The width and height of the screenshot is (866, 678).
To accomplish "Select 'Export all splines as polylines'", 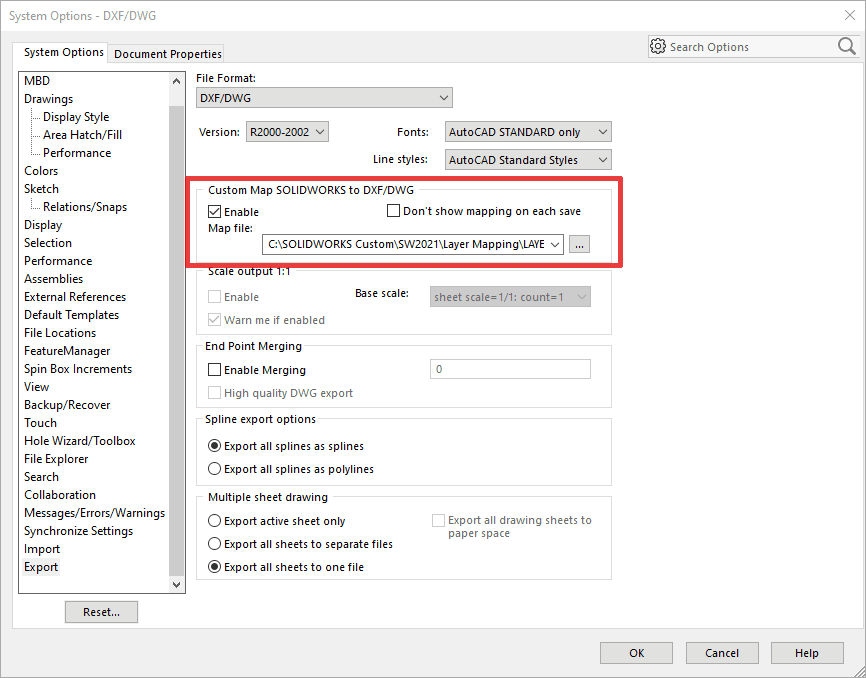I will [214, 468].
